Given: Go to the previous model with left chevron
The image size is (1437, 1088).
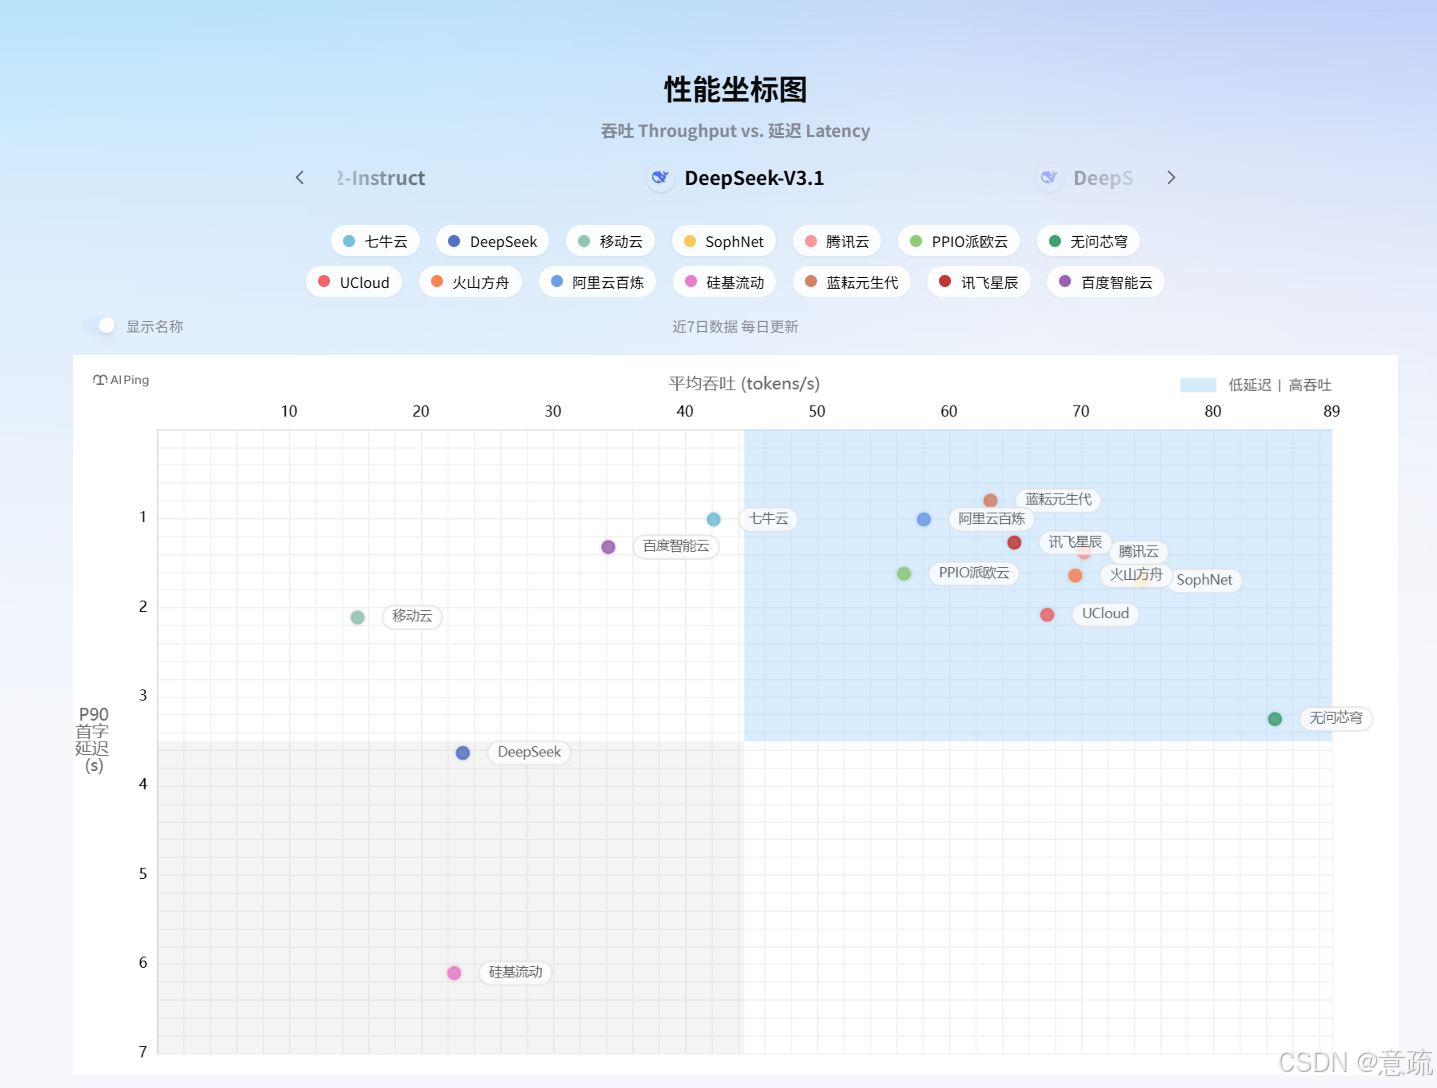Looking at the screenshot, I should click(299, 177).
